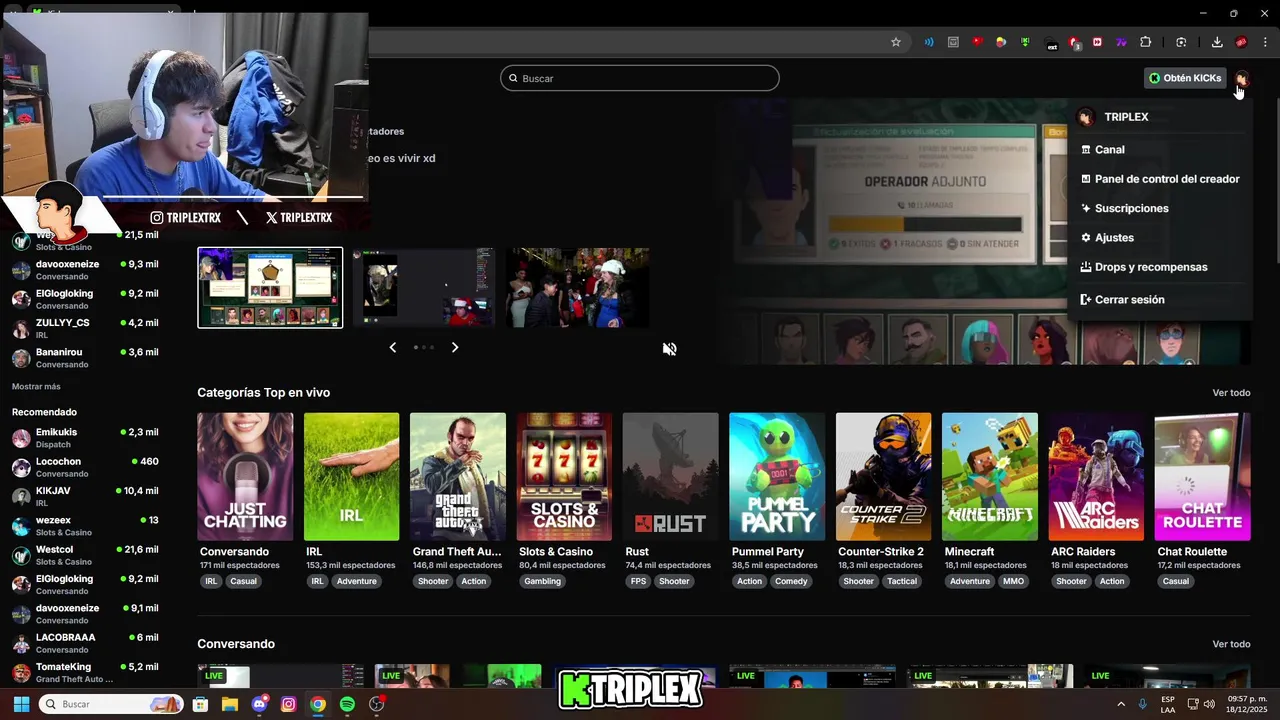
Task: Select Cerrar sesión in the user menu
Action: pyautogui.click(x=1160, y=299)
